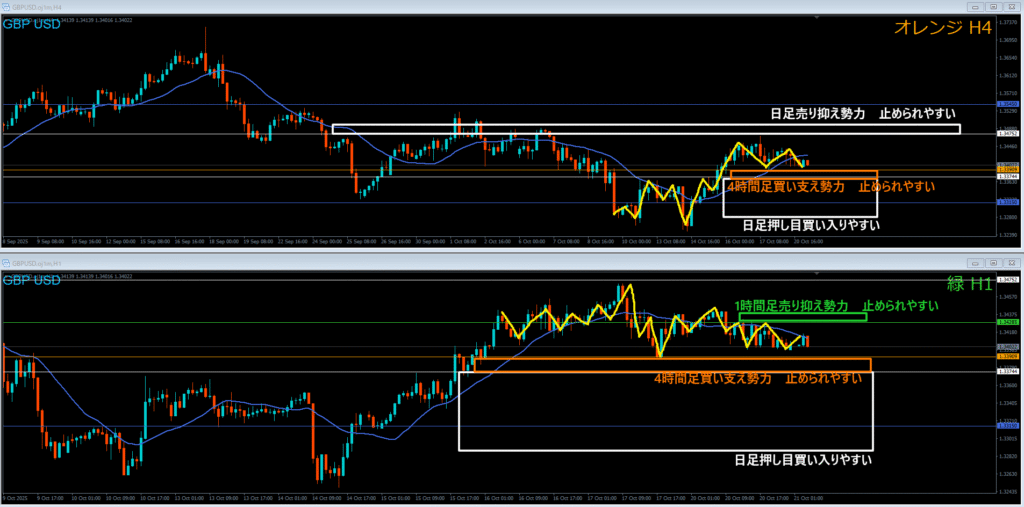Close the GBPUSD H1 chart window
Image resolution: width=1024 pixels, height=507 pixels.
click(x=1010, y=263)
